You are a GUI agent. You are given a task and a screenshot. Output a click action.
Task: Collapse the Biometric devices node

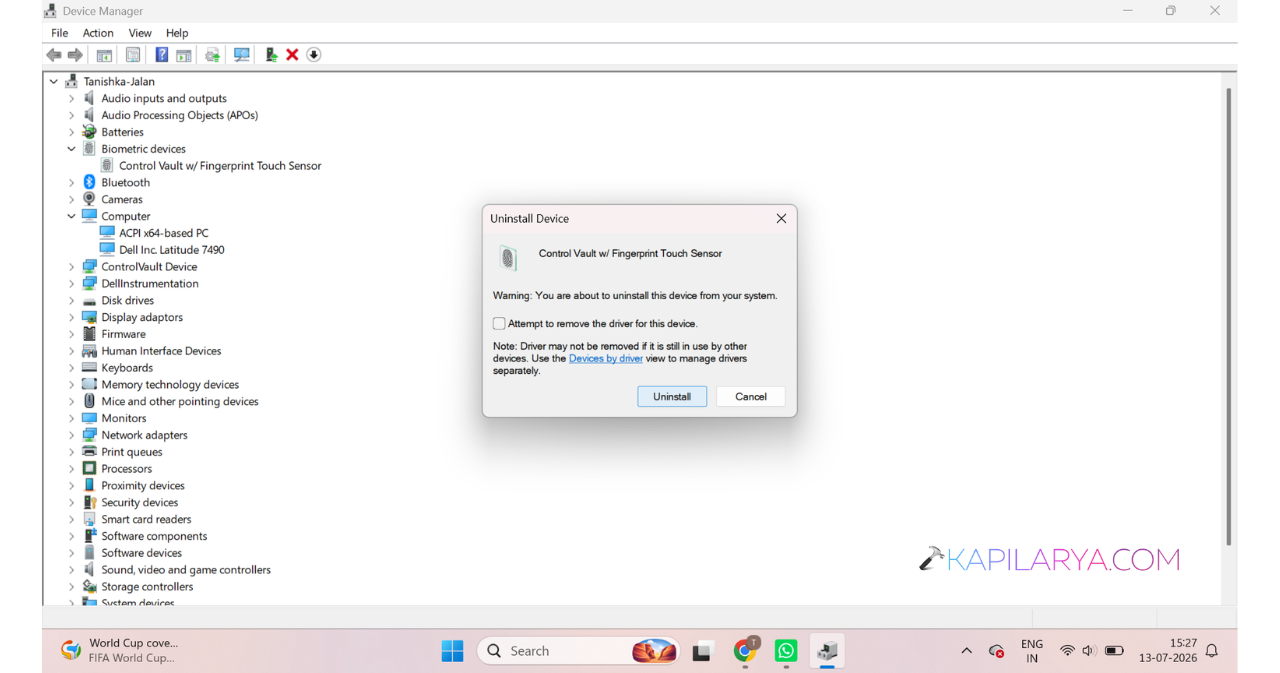pos(71,149)
